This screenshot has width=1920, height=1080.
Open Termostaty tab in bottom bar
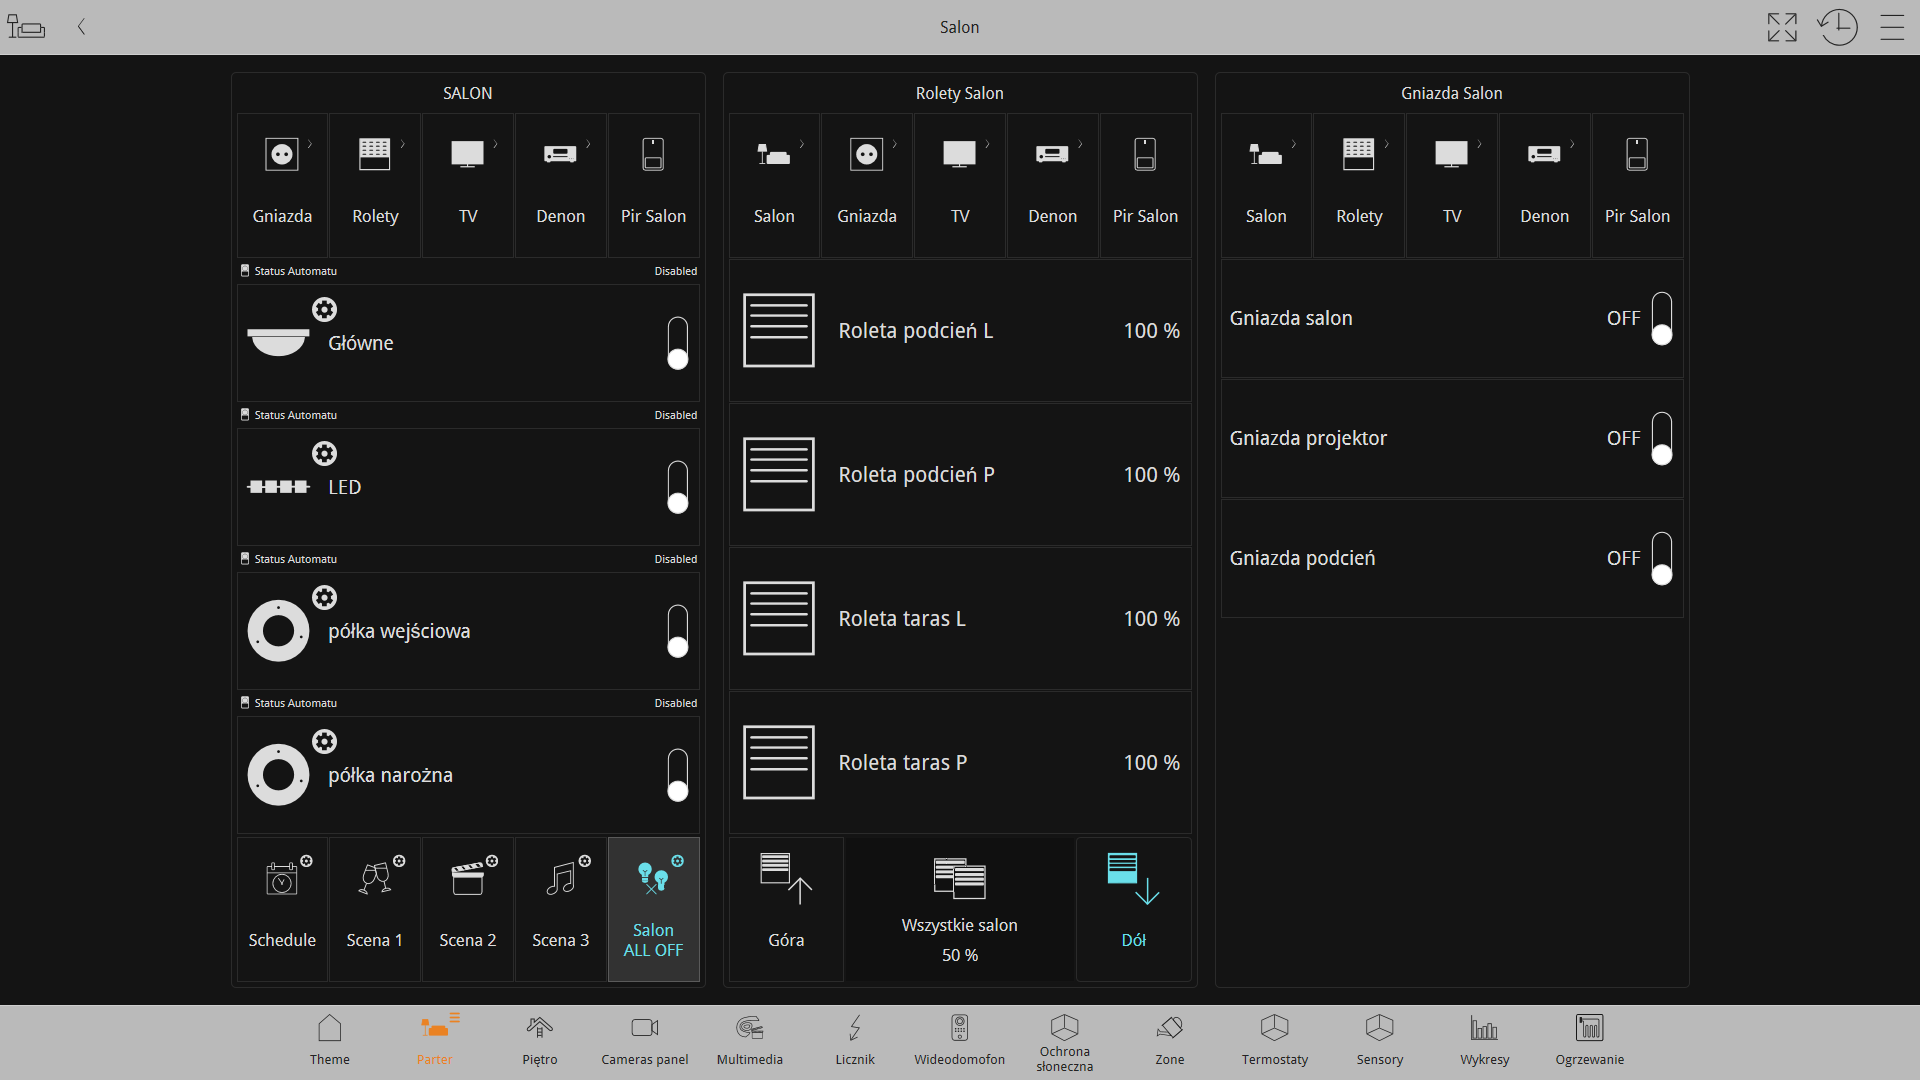point(1274,1040)
